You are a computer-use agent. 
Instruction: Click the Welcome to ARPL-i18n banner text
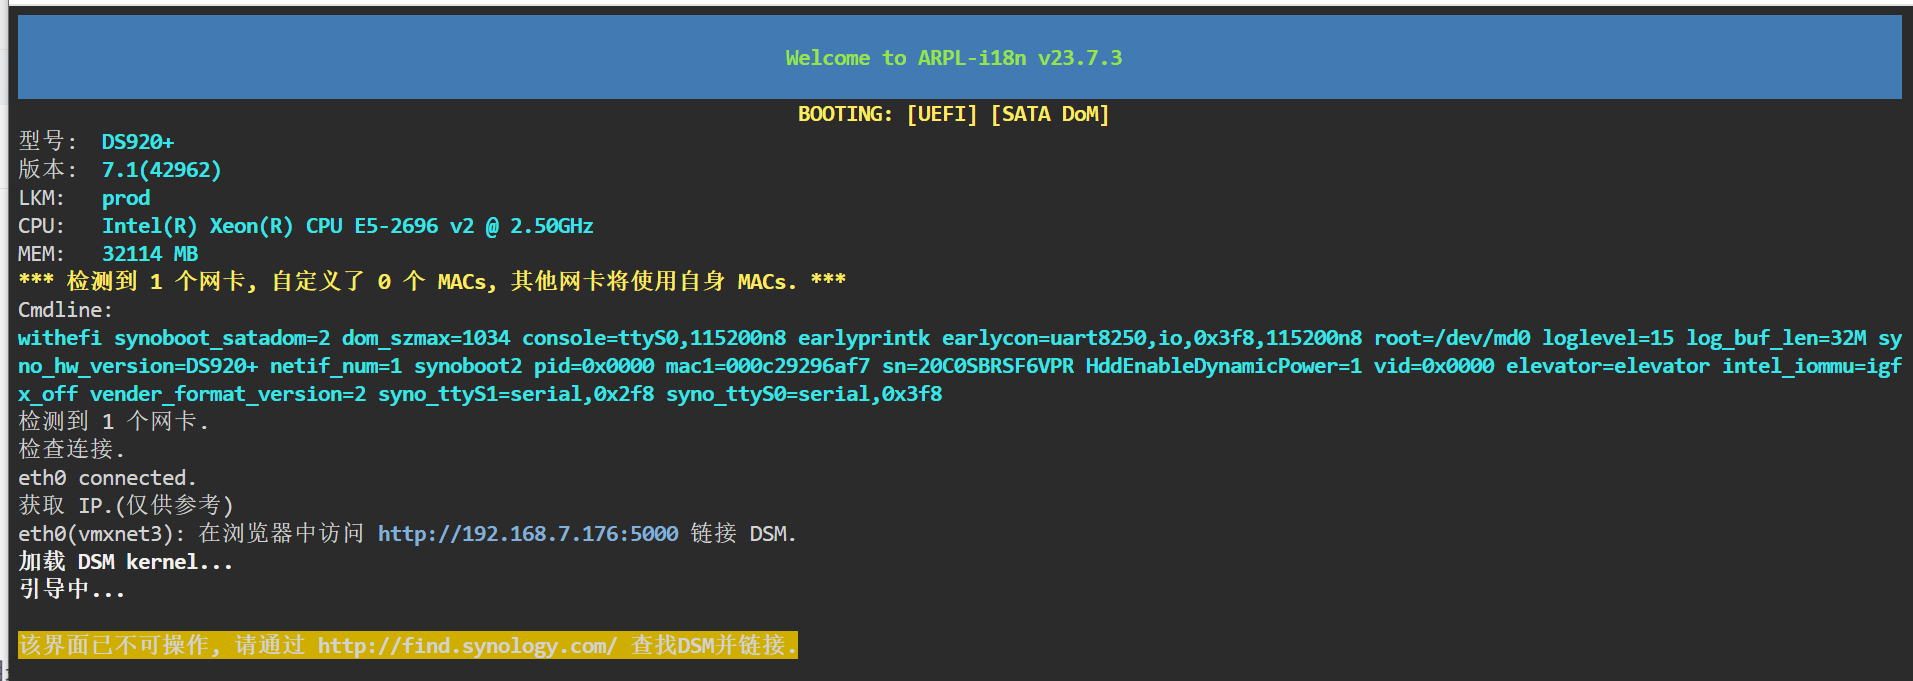click(x=953, y=58)
